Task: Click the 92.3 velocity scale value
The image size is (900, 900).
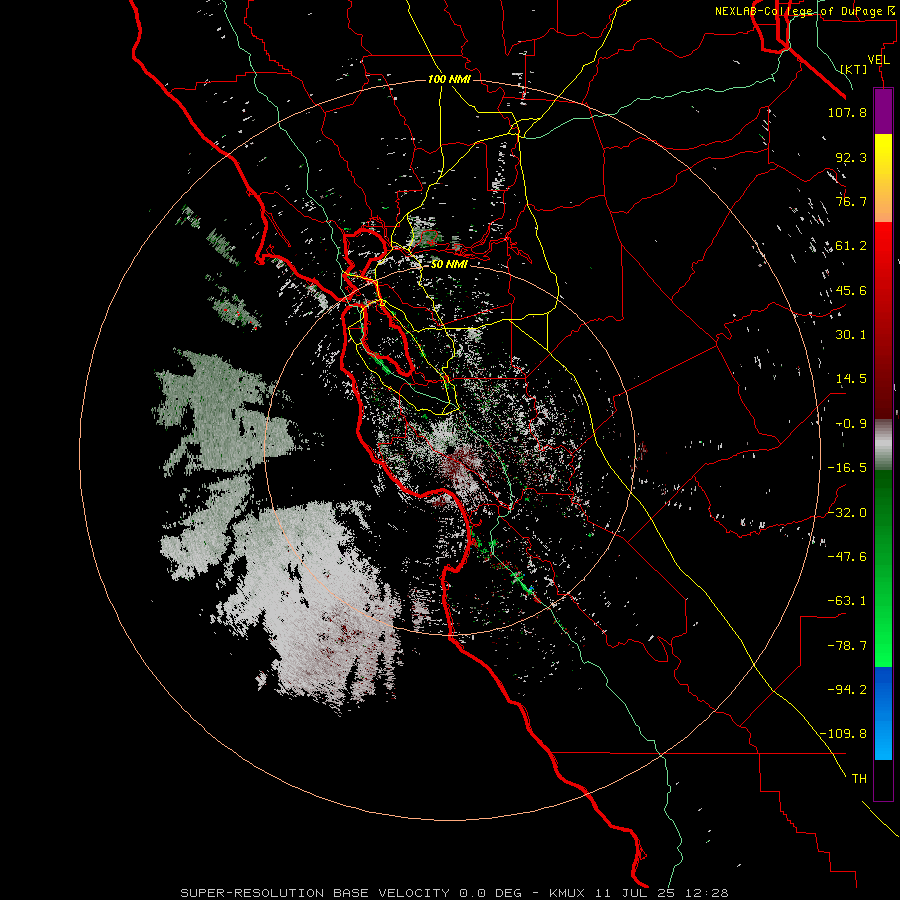Action: [851, 157]
